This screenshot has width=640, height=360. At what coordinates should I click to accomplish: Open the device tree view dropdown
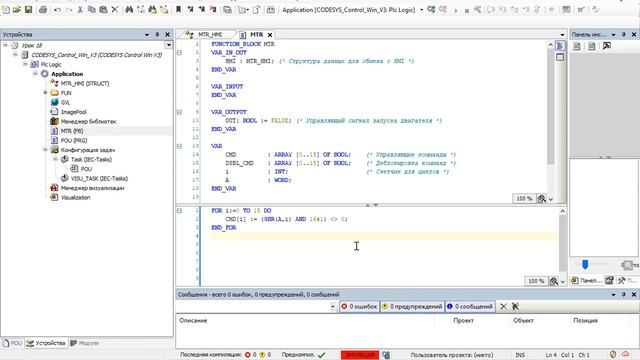[168, 45]
